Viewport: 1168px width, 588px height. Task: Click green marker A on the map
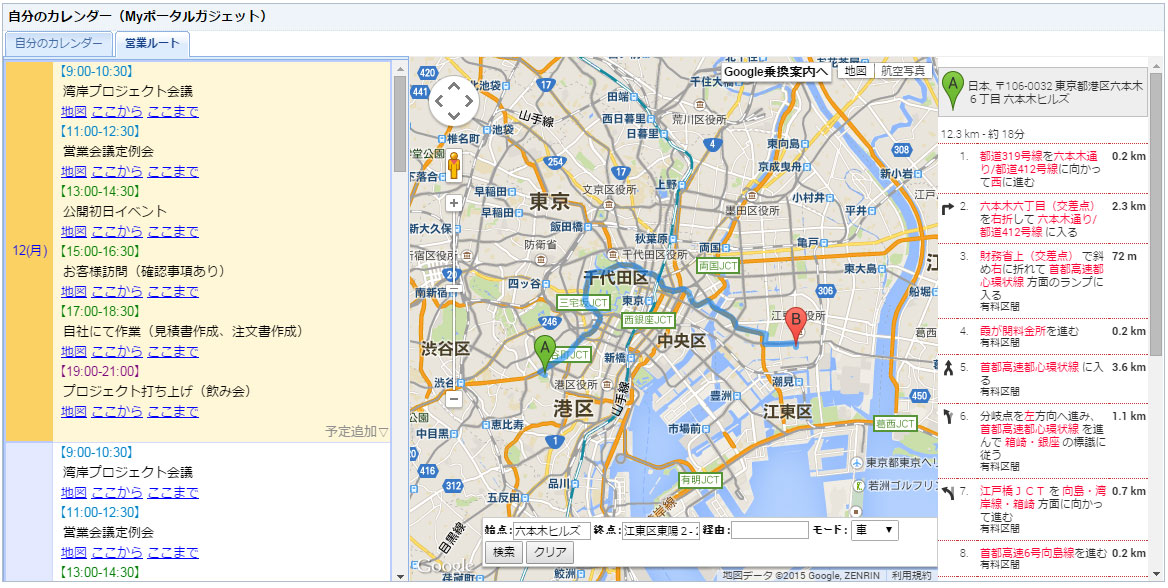[x=545, y=354]
